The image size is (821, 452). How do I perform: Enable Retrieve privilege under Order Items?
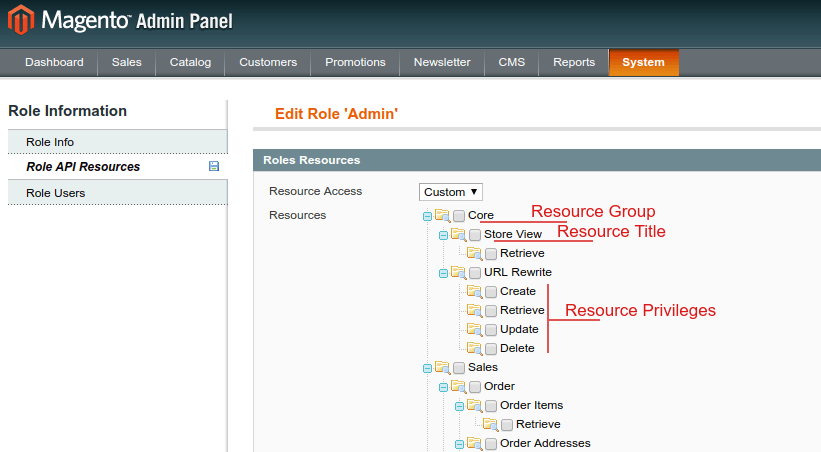507,425
